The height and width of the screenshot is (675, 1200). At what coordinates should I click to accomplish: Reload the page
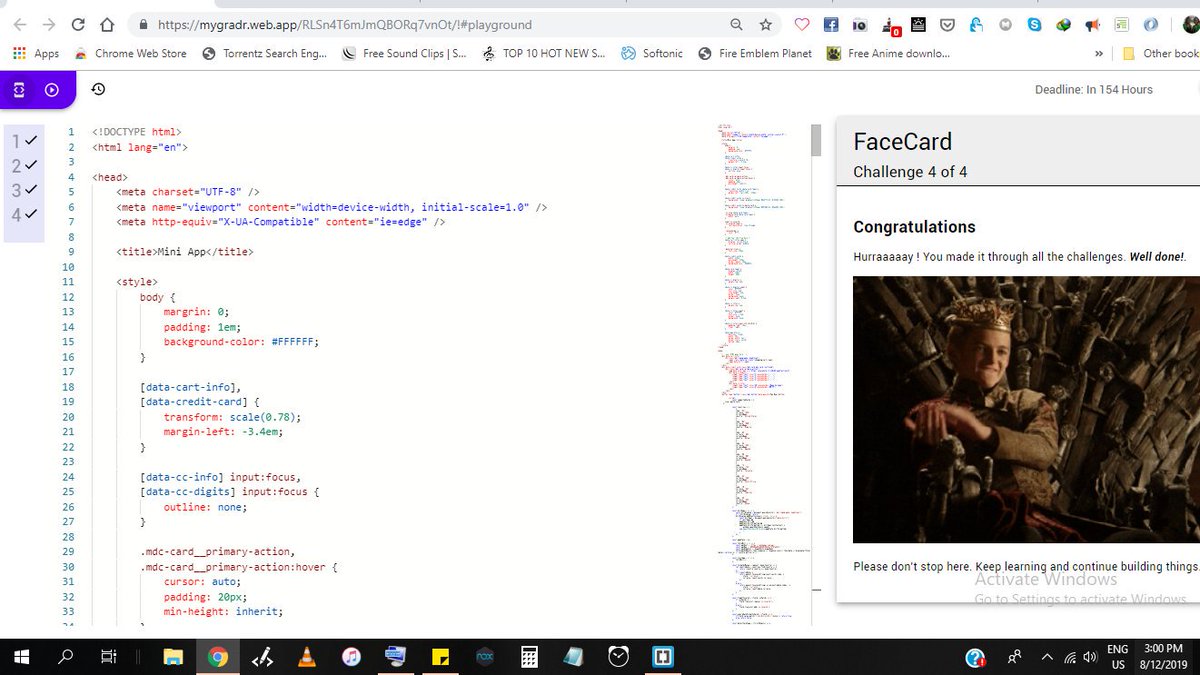(x=78, y=25)
